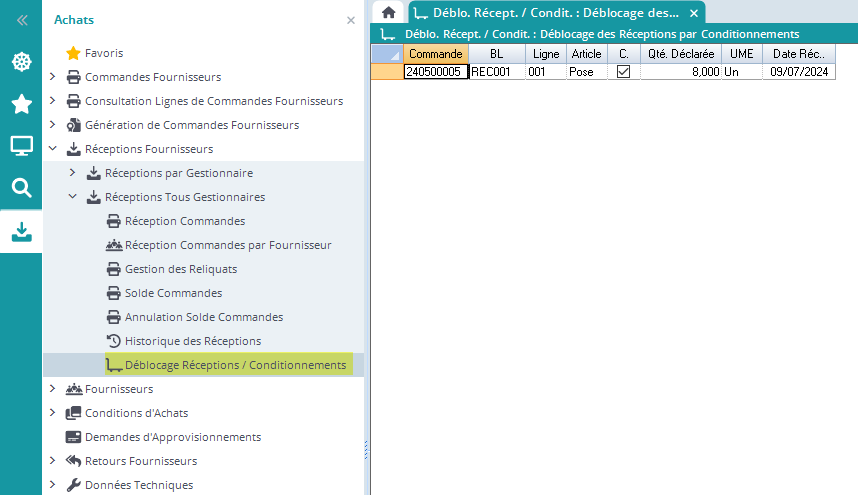Click the Commande cell 240500005

click(x=435, y=72)
